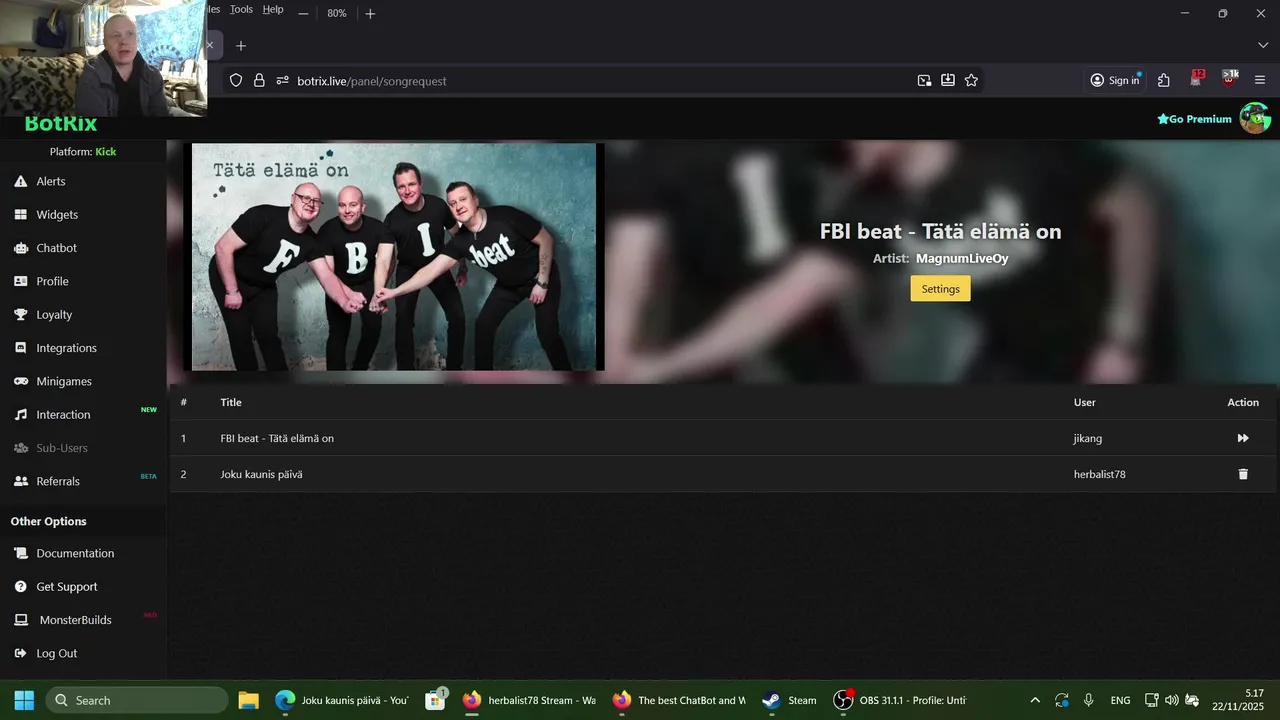Select the Joku kaunis päivä row title

click(x=261, y=474)
